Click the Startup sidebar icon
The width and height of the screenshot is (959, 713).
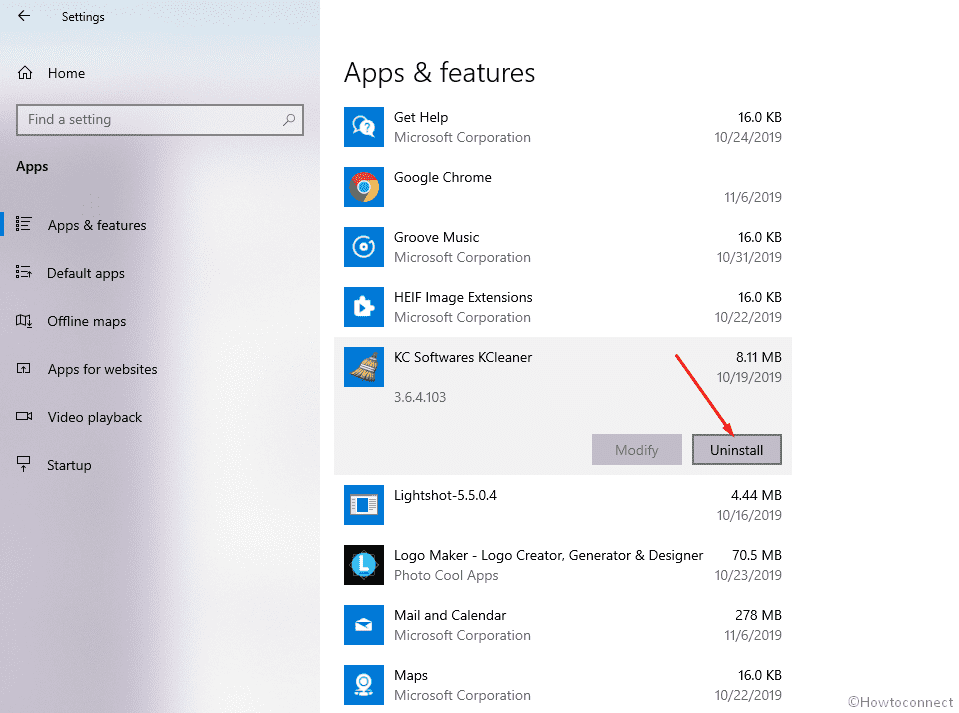[x=23, y=464]
